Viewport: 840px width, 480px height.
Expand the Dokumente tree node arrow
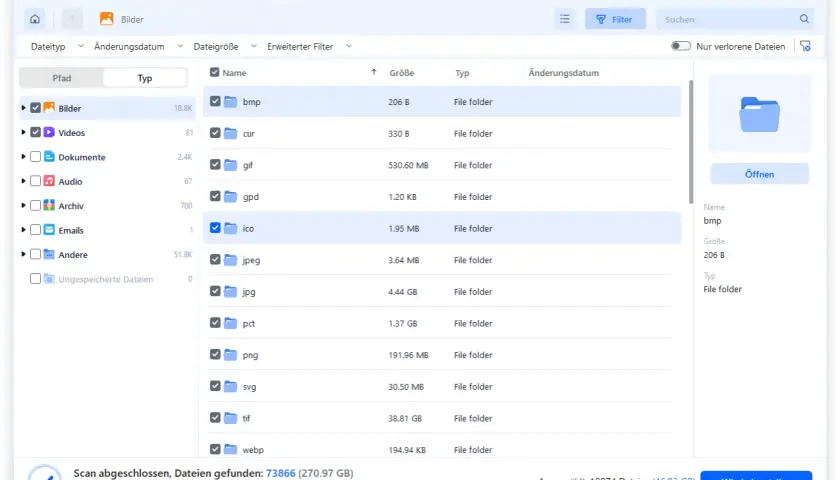click(23, 156)
